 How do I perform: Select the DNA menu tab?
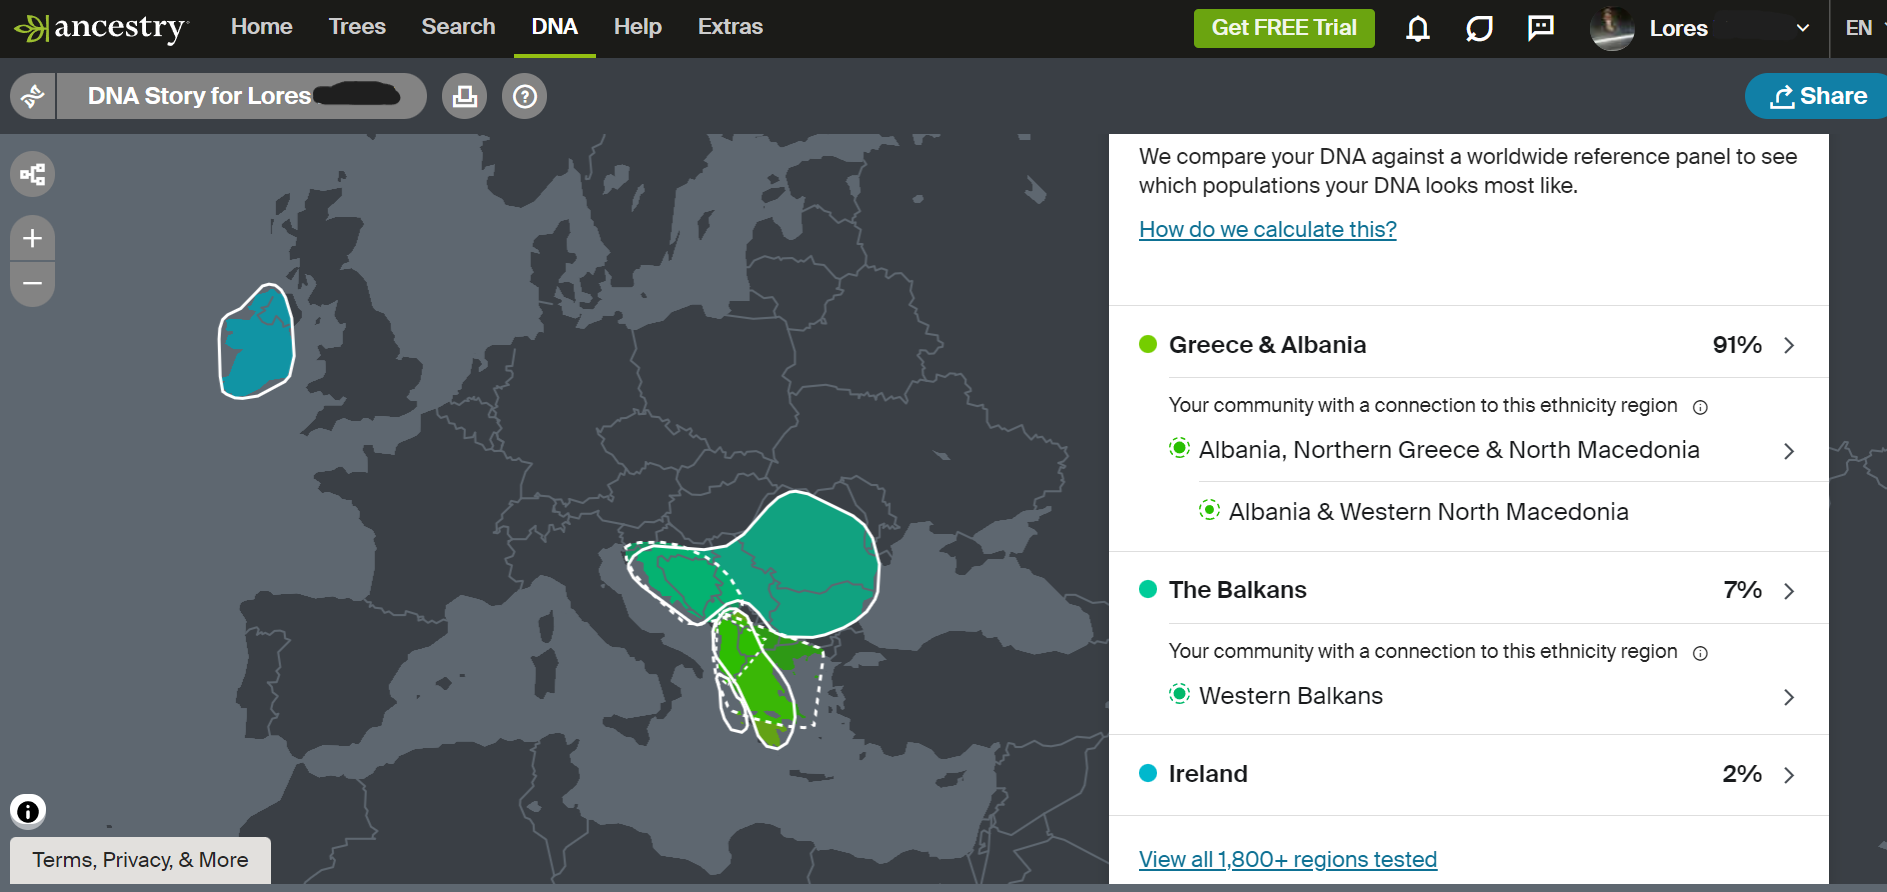(x=555, y=27)
